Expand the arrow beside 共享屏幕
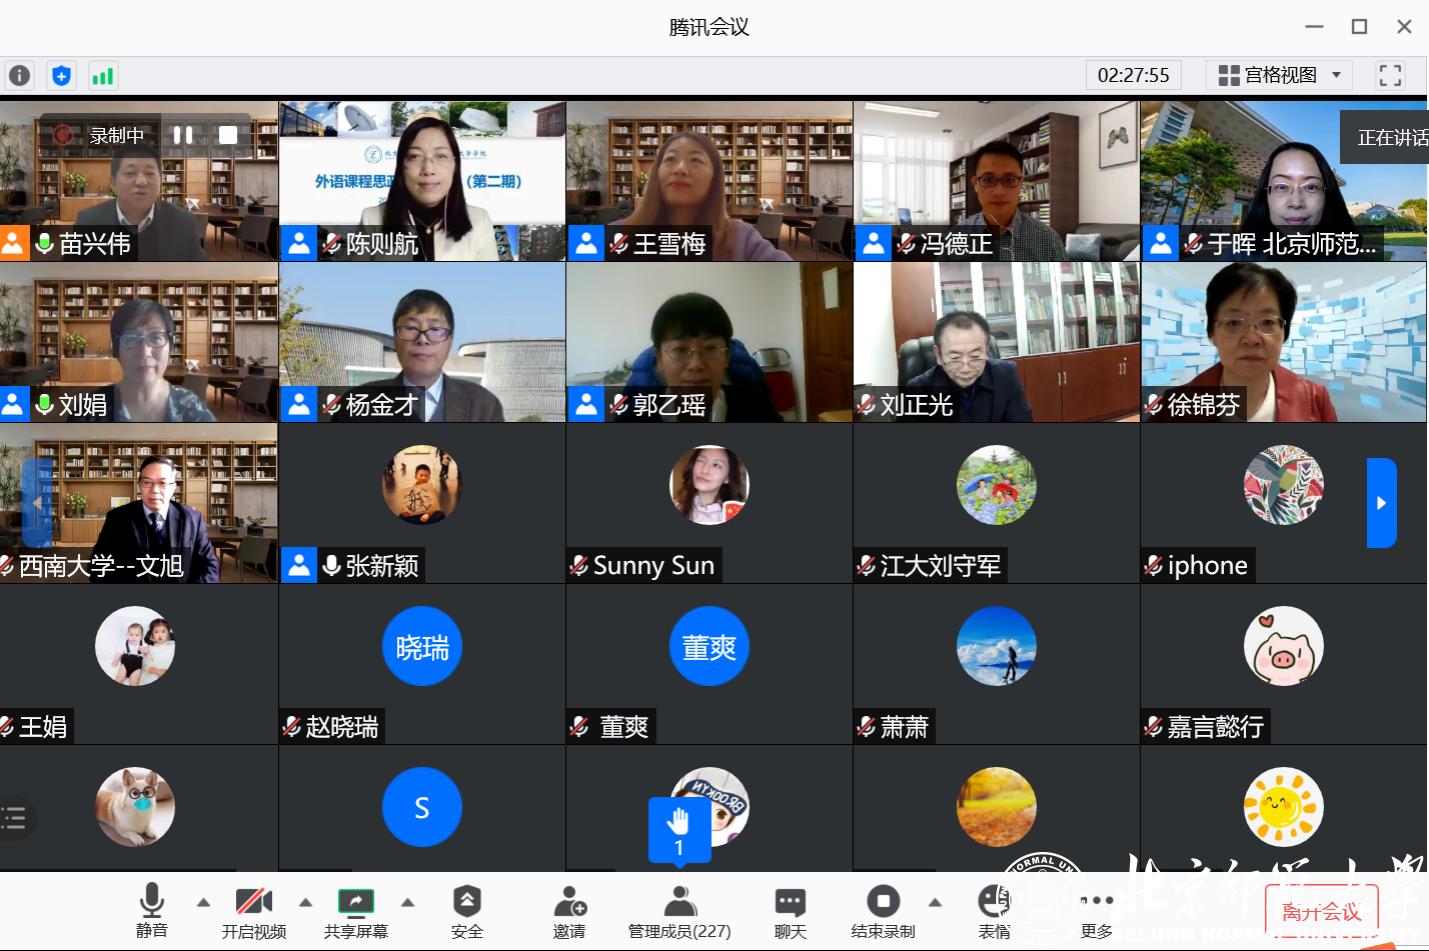This screenshot has height=951, width=1429. pos(408,902)
